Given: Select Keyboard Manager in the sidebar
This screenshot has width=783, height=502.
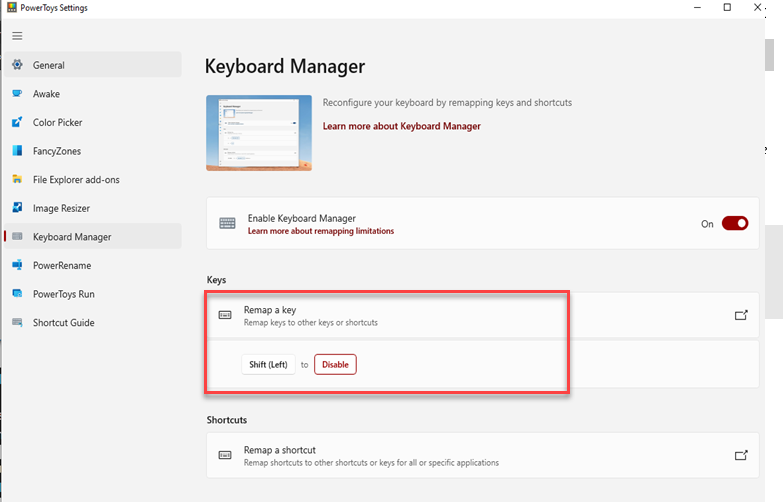Looking at the screenshot, I should pos(72,237).
